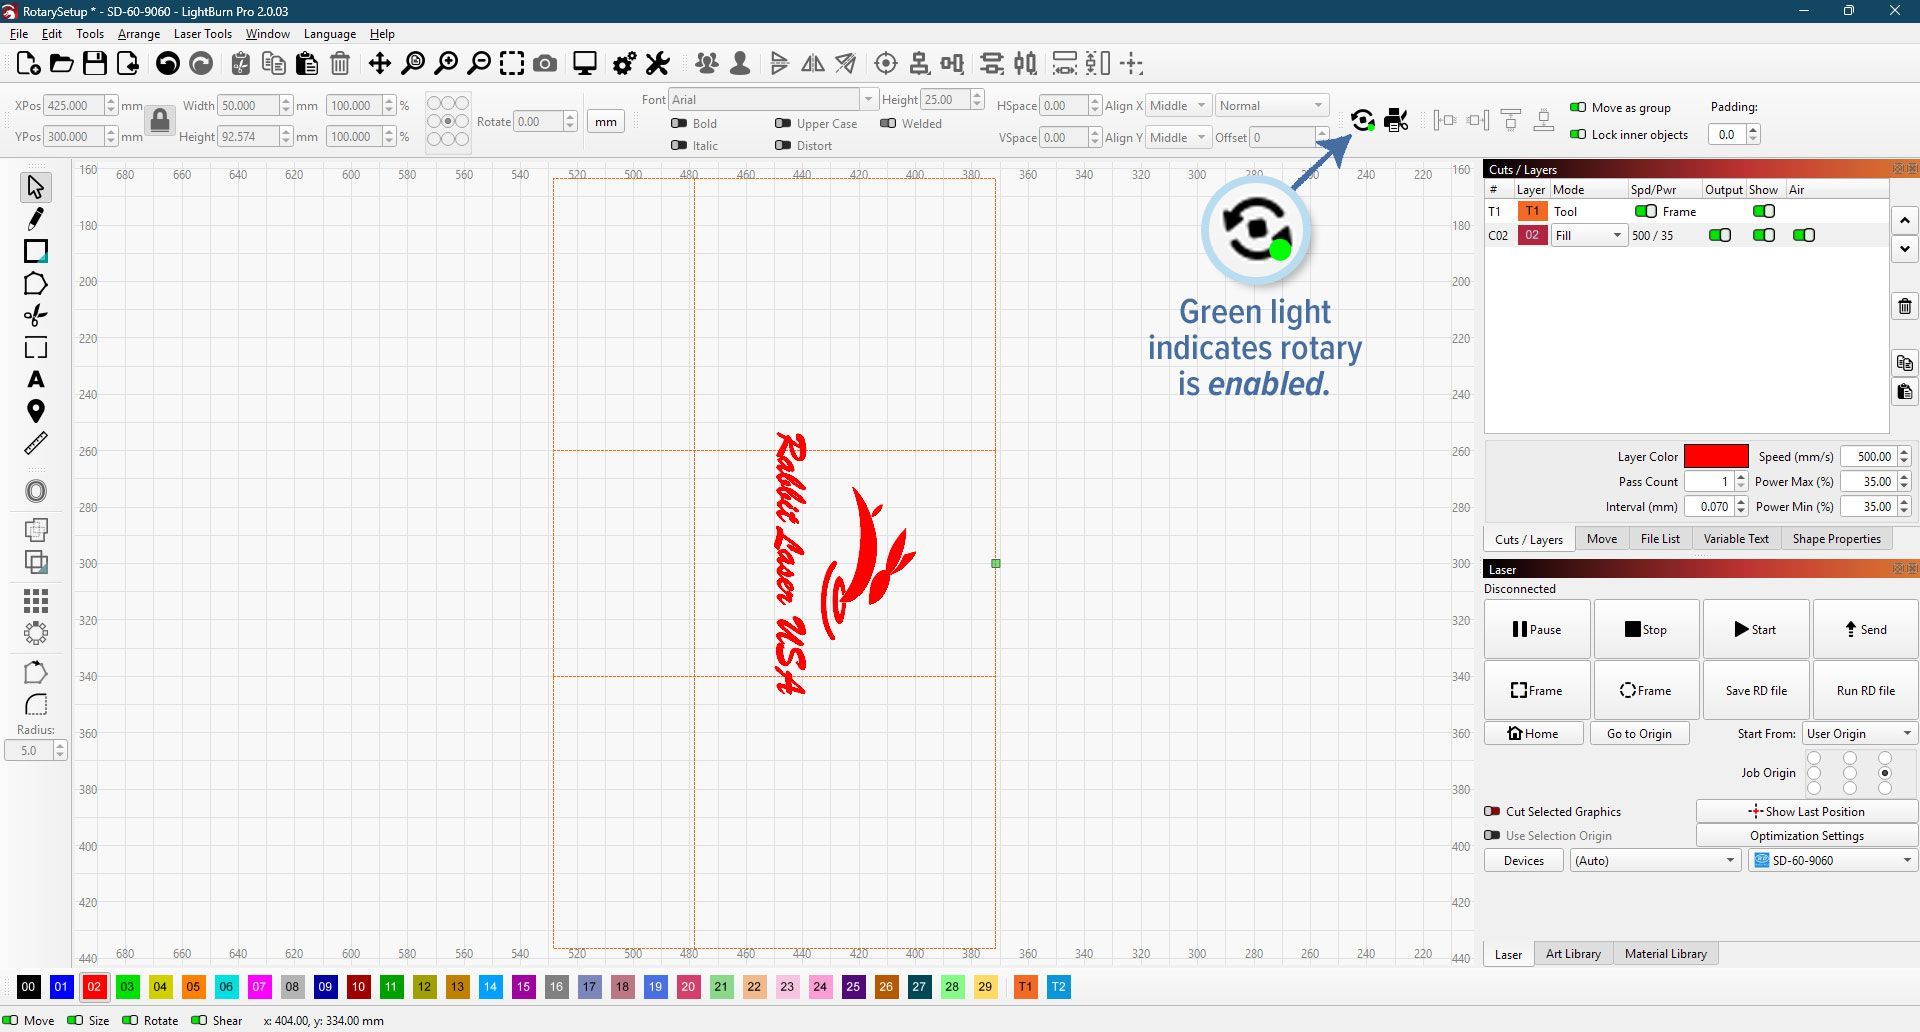Click the Save RD file button
The image size is (1920, 1032).
(x=1756, y=690)
